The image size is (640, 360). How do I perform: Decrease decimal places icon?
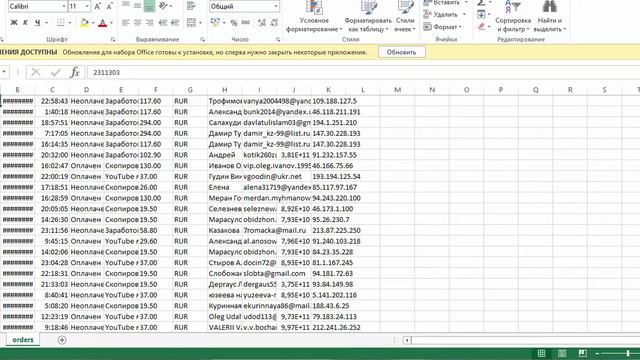click(274, 23)
